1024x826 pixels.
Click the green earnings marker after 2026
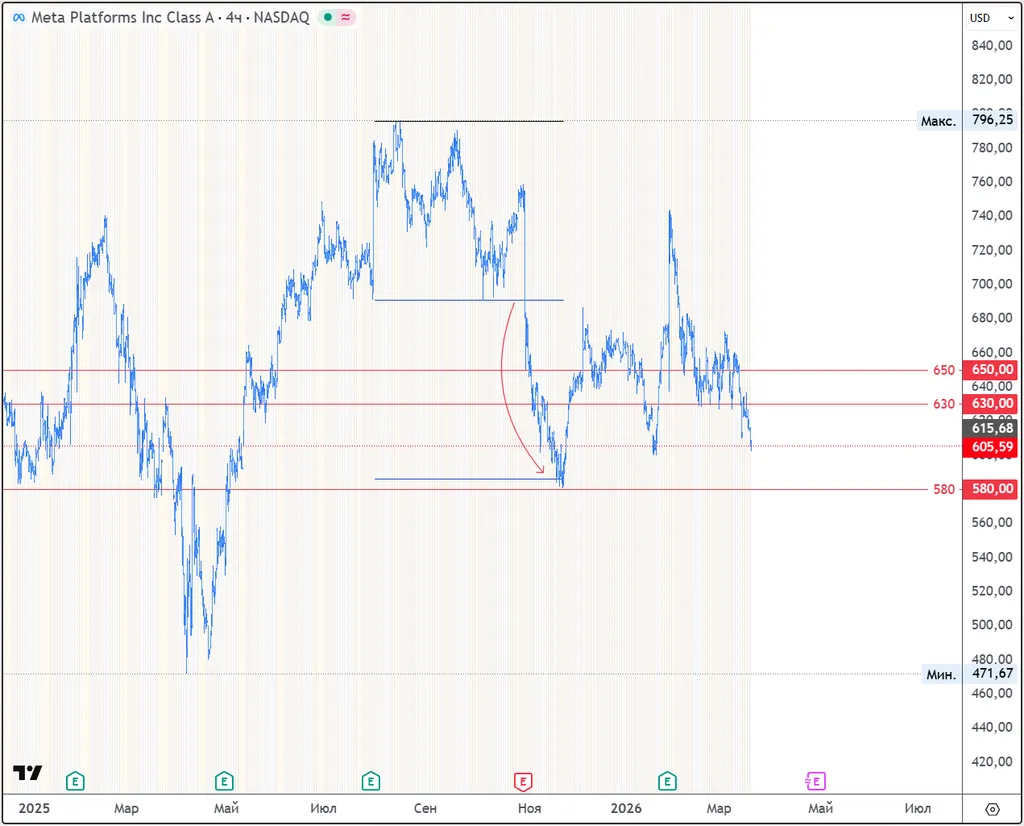667,780
